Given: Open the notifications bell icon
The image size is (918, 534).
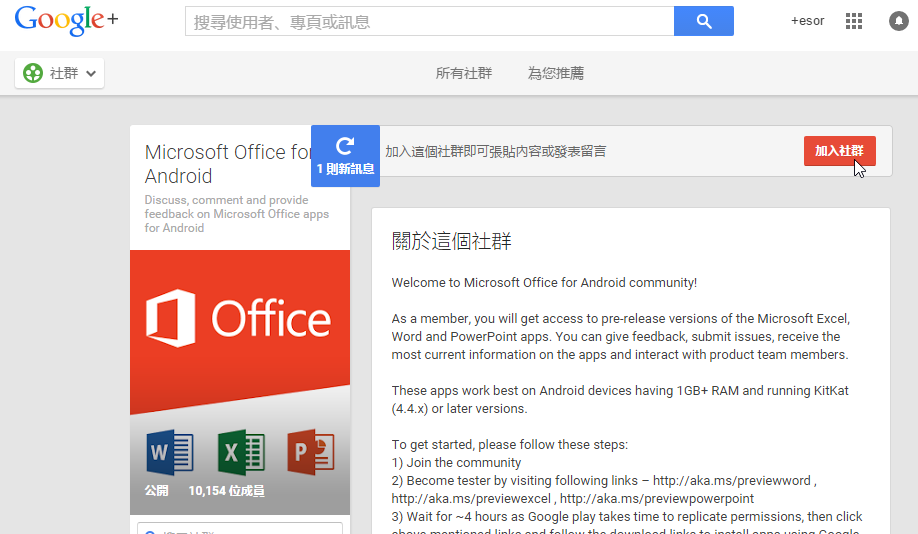Looking at the screenshot, I should click(x=898, y=21).
